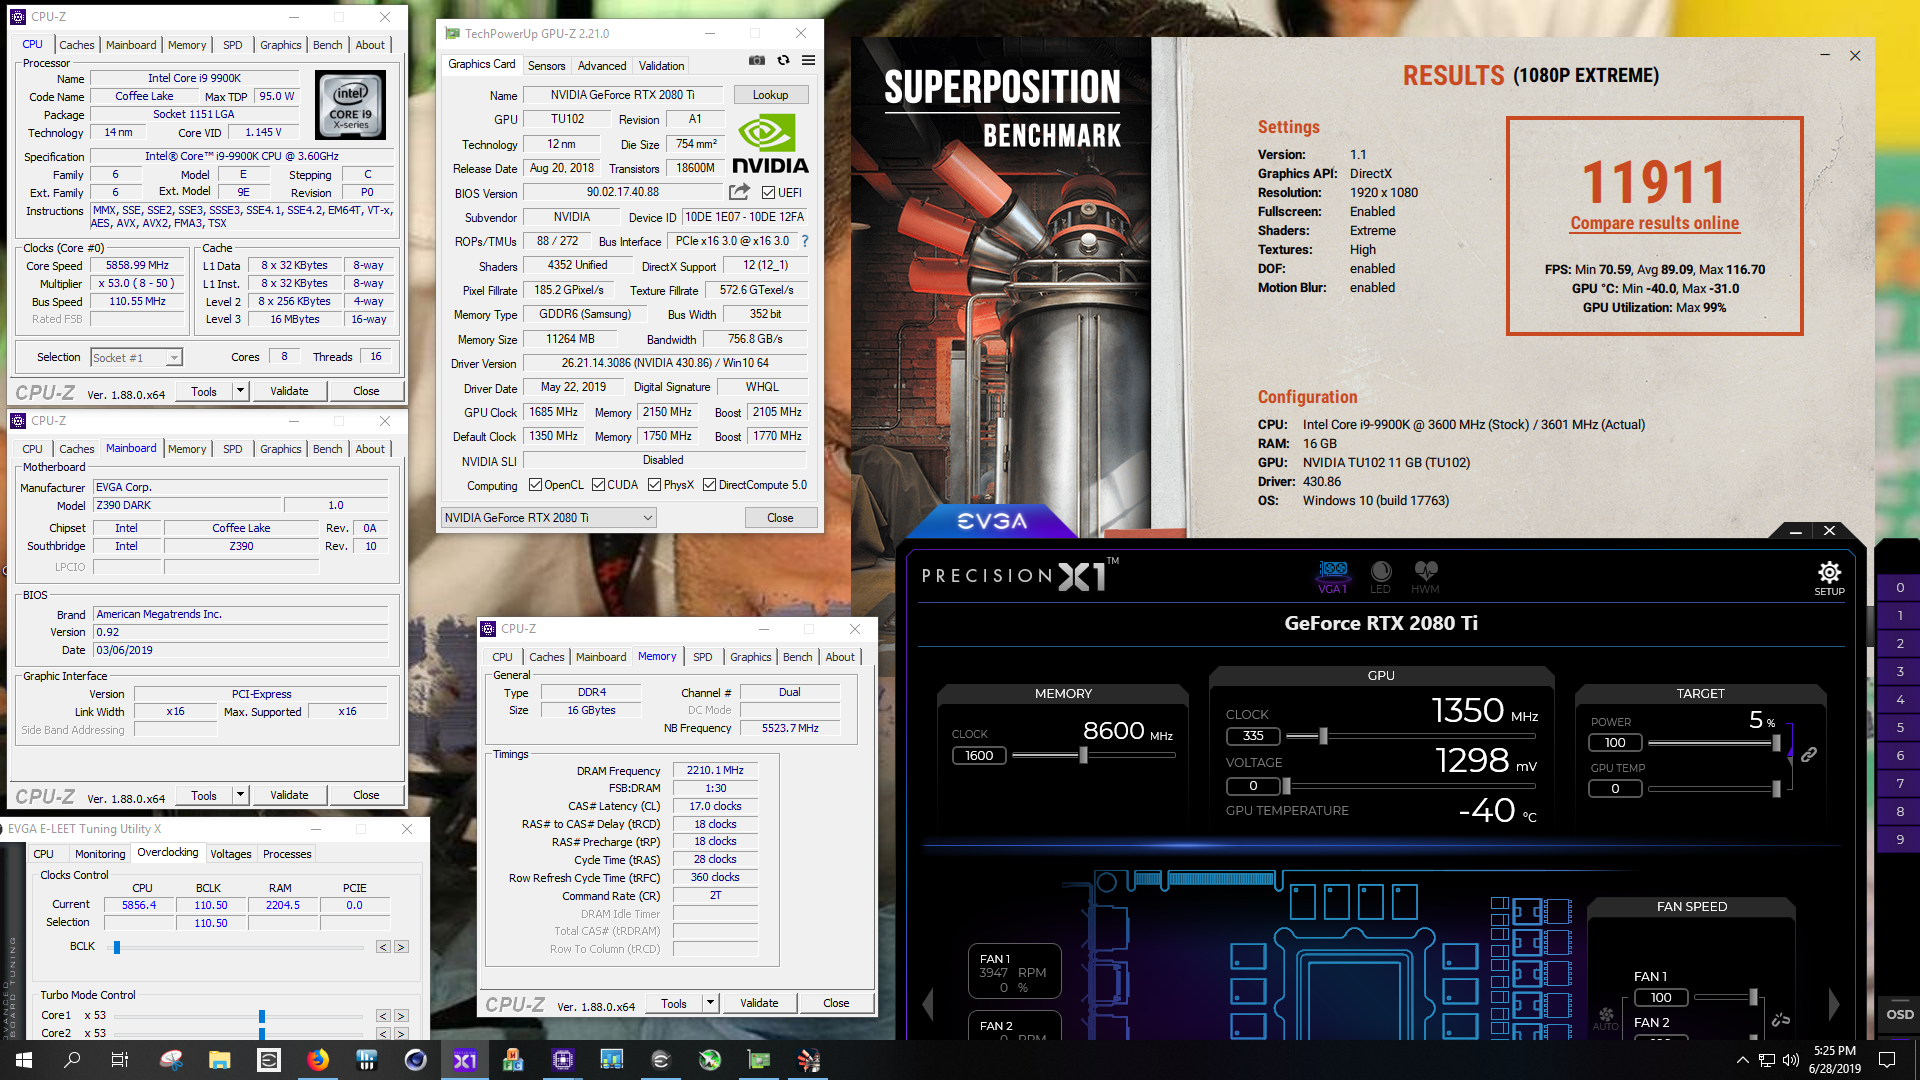Switch to Sensors tab in GPU-Z
Viewport: 1920px width, 1080px height.
pos(546,66)
